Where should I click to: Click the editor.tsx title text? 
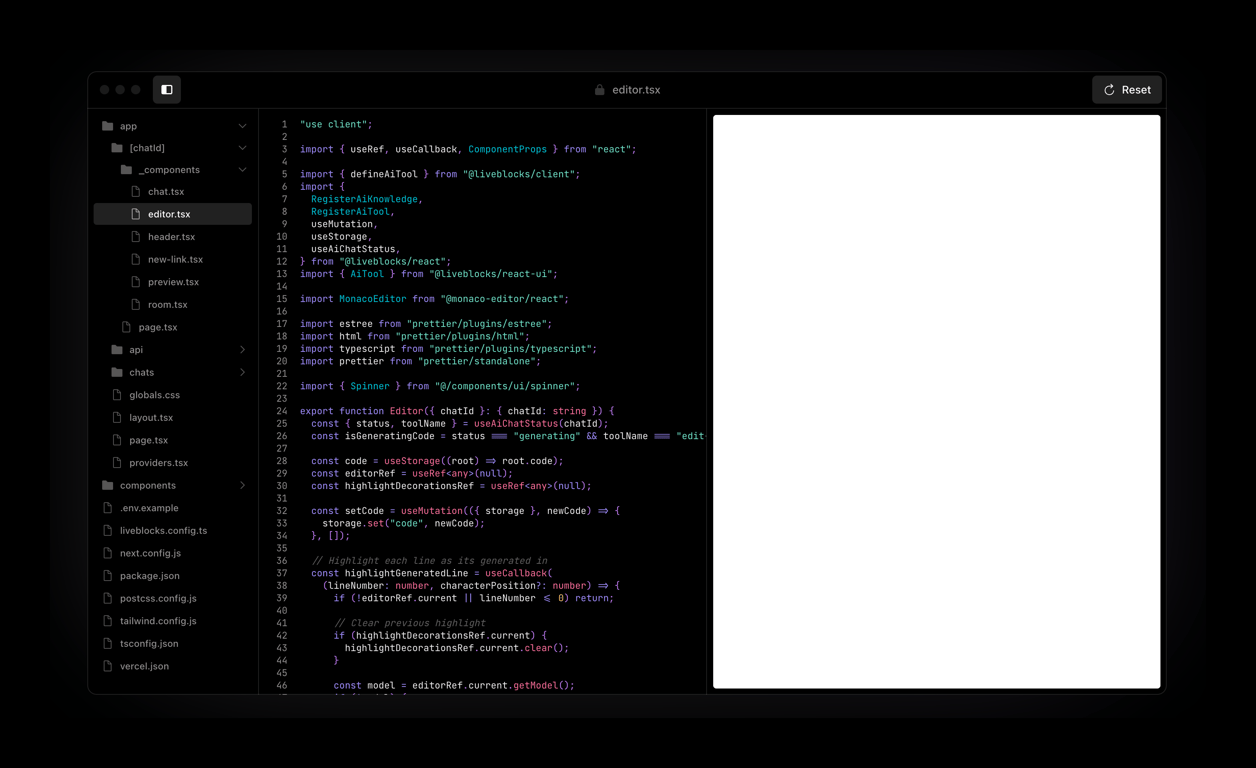click(636, 90)
